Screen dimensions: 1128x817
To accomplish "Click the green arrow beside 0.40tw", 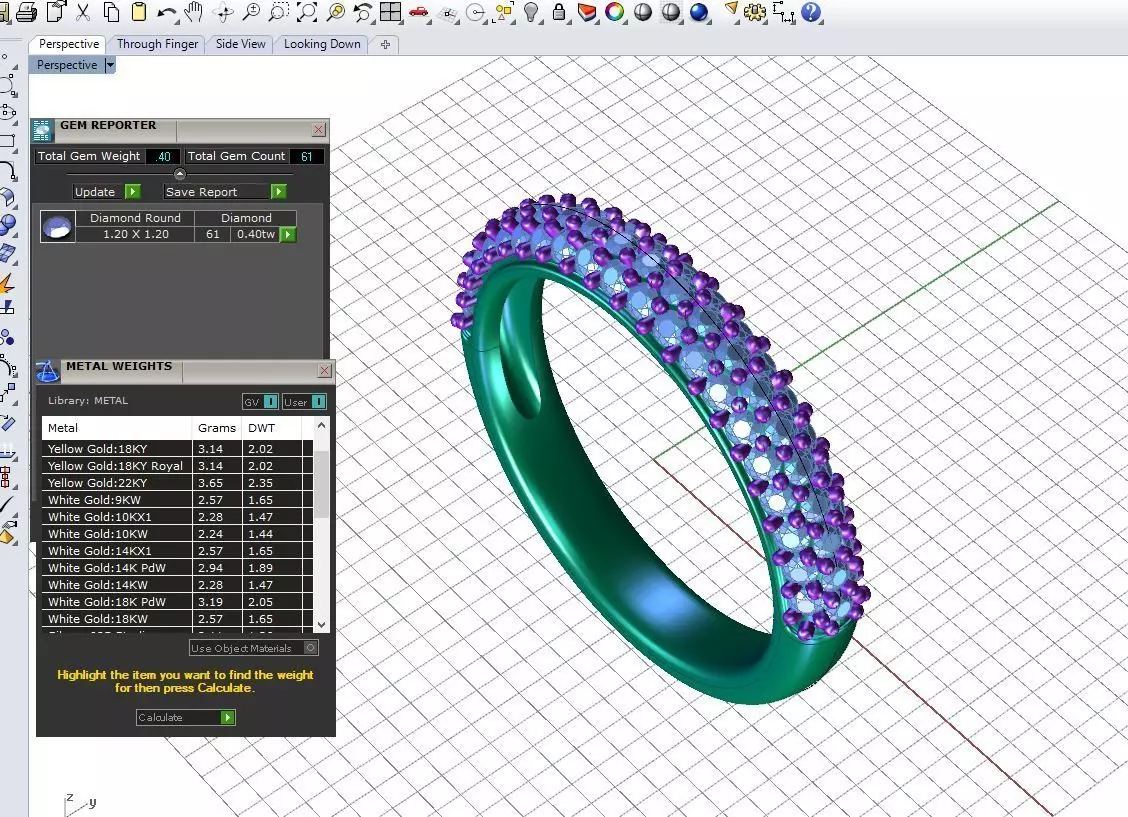I will 288,234.
